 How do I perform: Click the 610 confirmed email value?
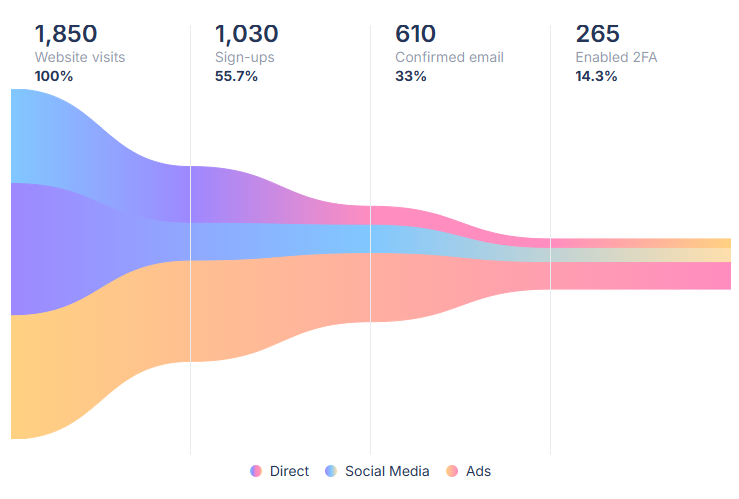point(416,35)
